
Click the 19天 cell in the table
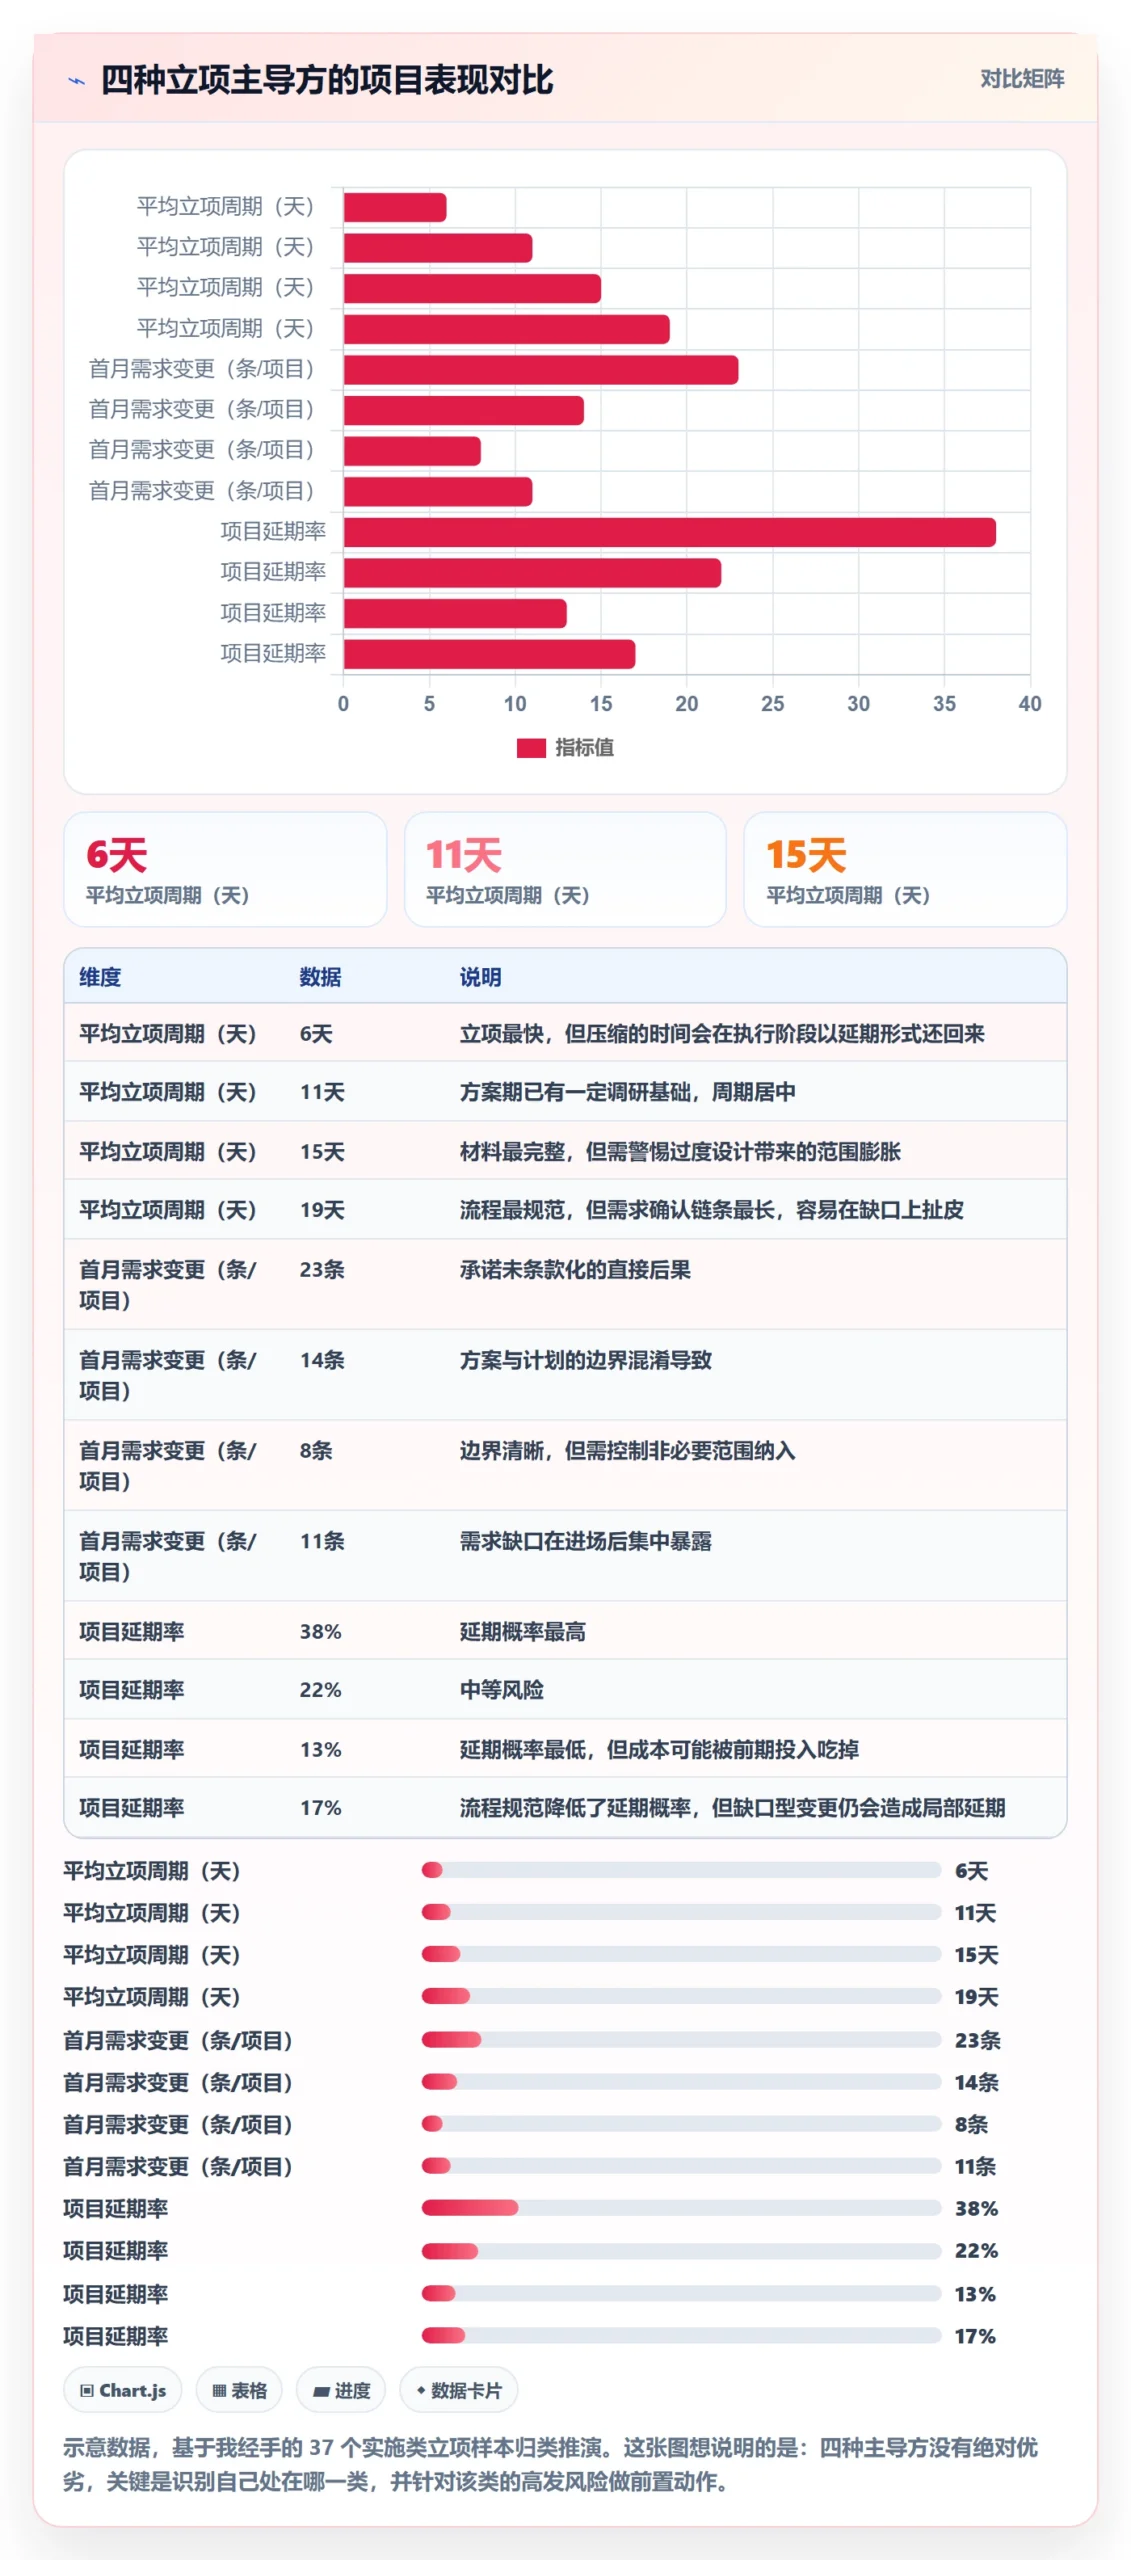pyautogui.click(x=322, y=1209)
